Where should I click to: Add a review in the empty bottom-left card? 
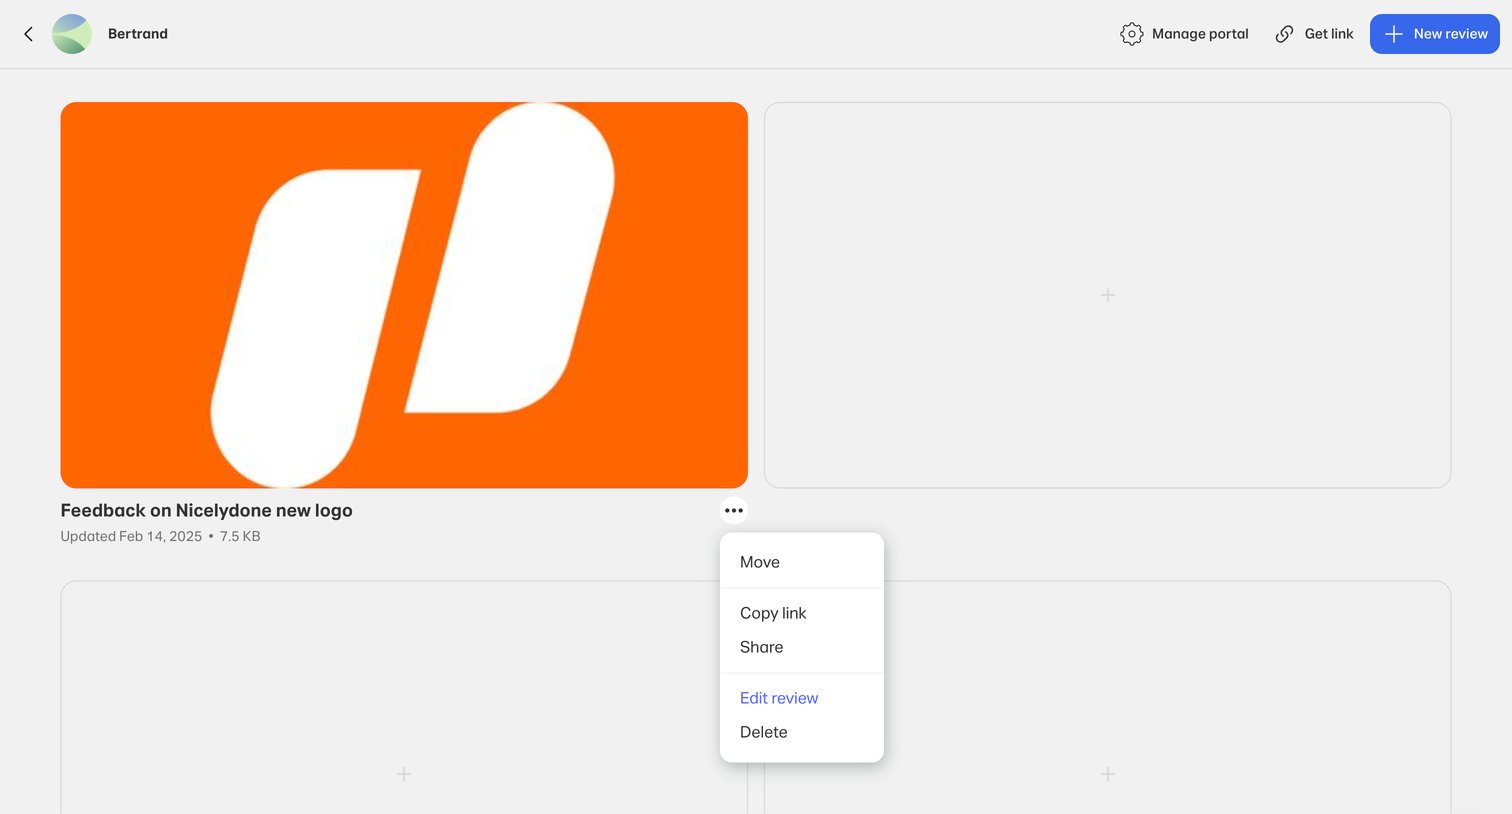(404, 774)
